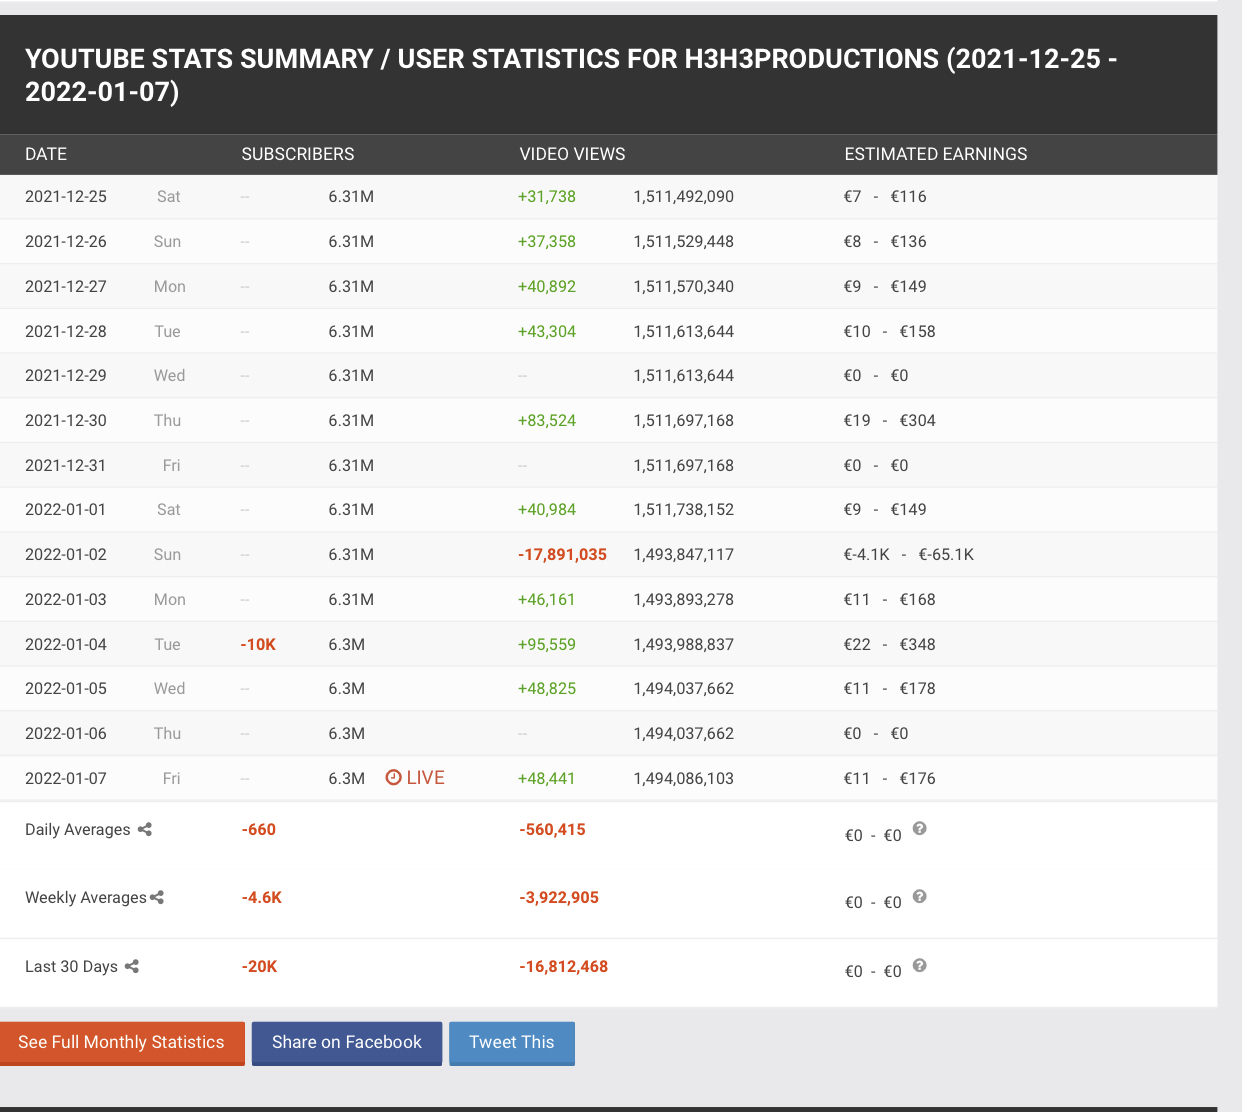Click earnings €19 - €304
Screen dimensions: 1242x1112
point(890,421)
